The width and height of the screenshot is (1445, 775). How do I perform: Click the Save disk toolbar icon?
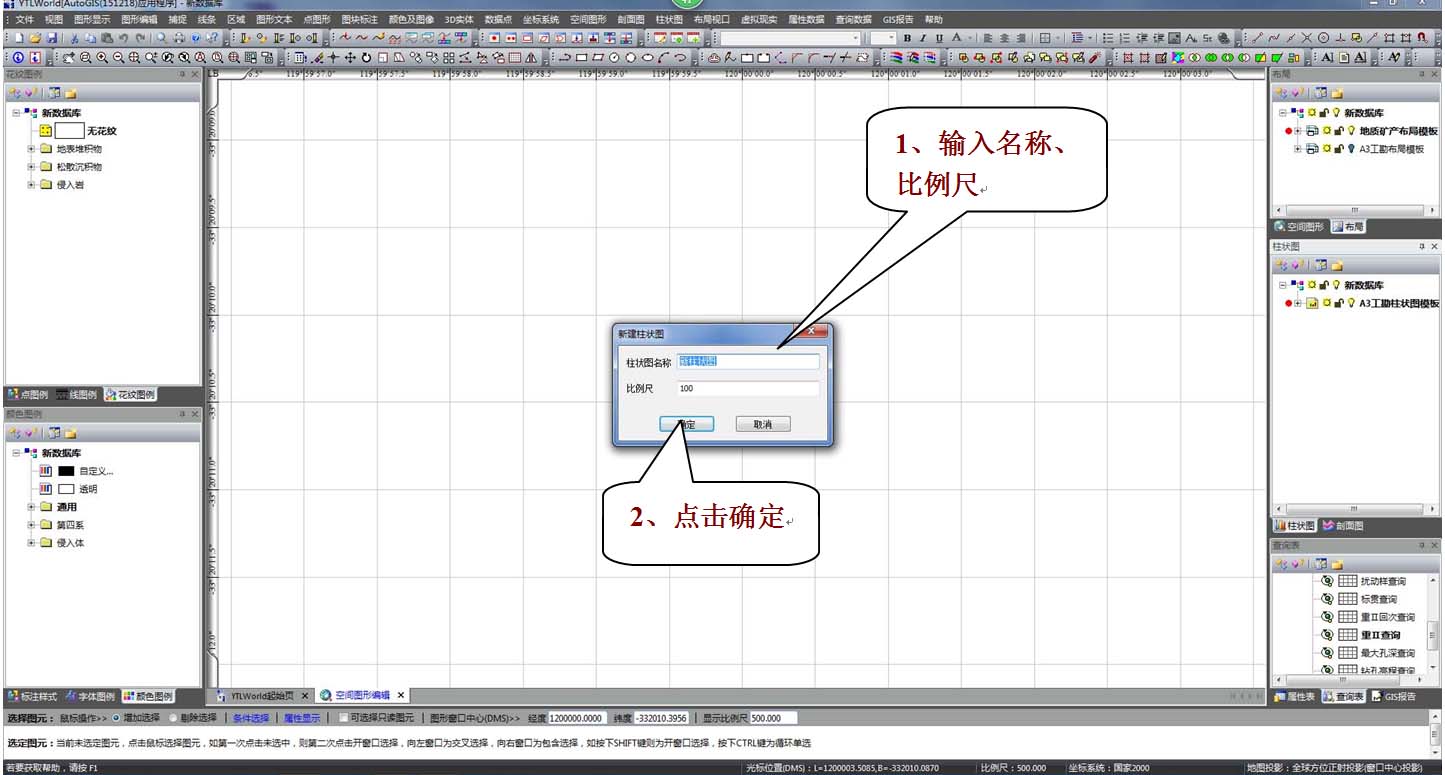pyautogui.click(x=51, y=38)
